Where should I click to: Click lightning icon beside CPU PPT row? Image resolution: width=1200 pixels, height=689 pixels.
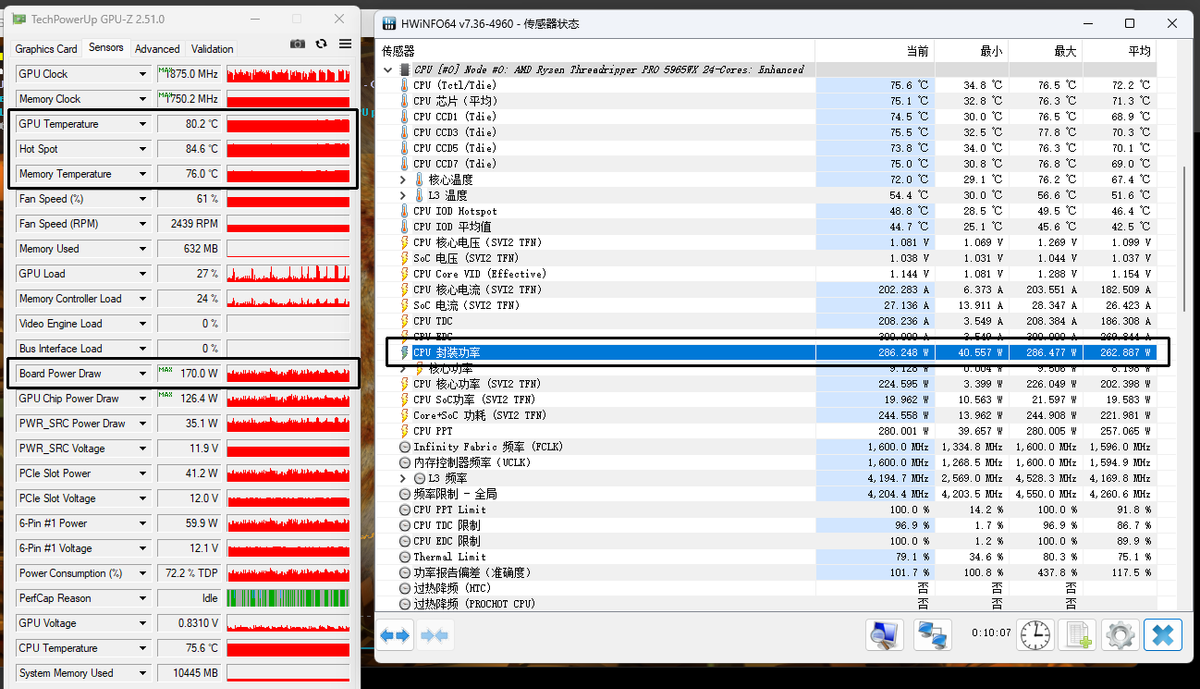(404, 431)
